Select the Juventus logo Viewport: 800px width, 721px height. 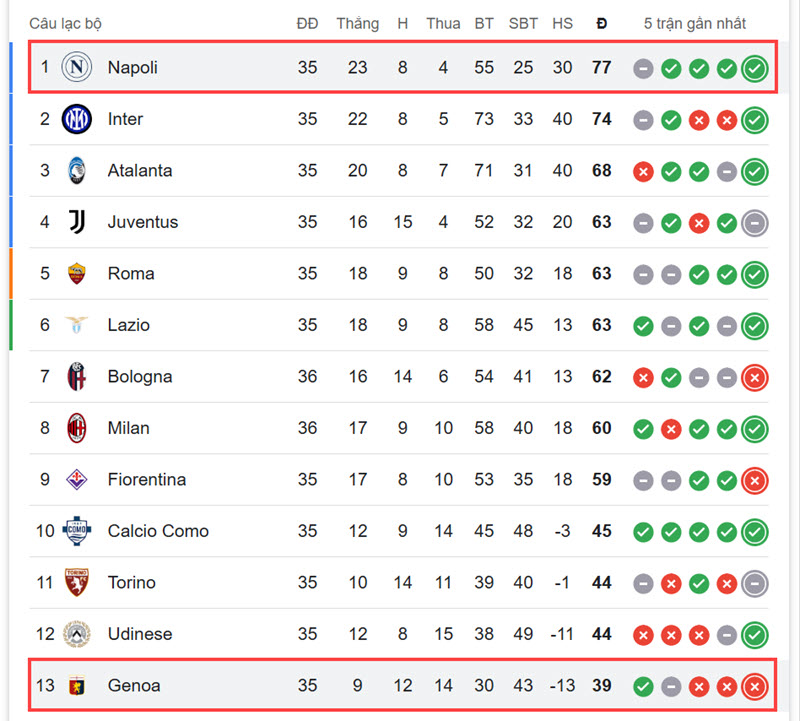pyautogui.click(x=77, y=222)
